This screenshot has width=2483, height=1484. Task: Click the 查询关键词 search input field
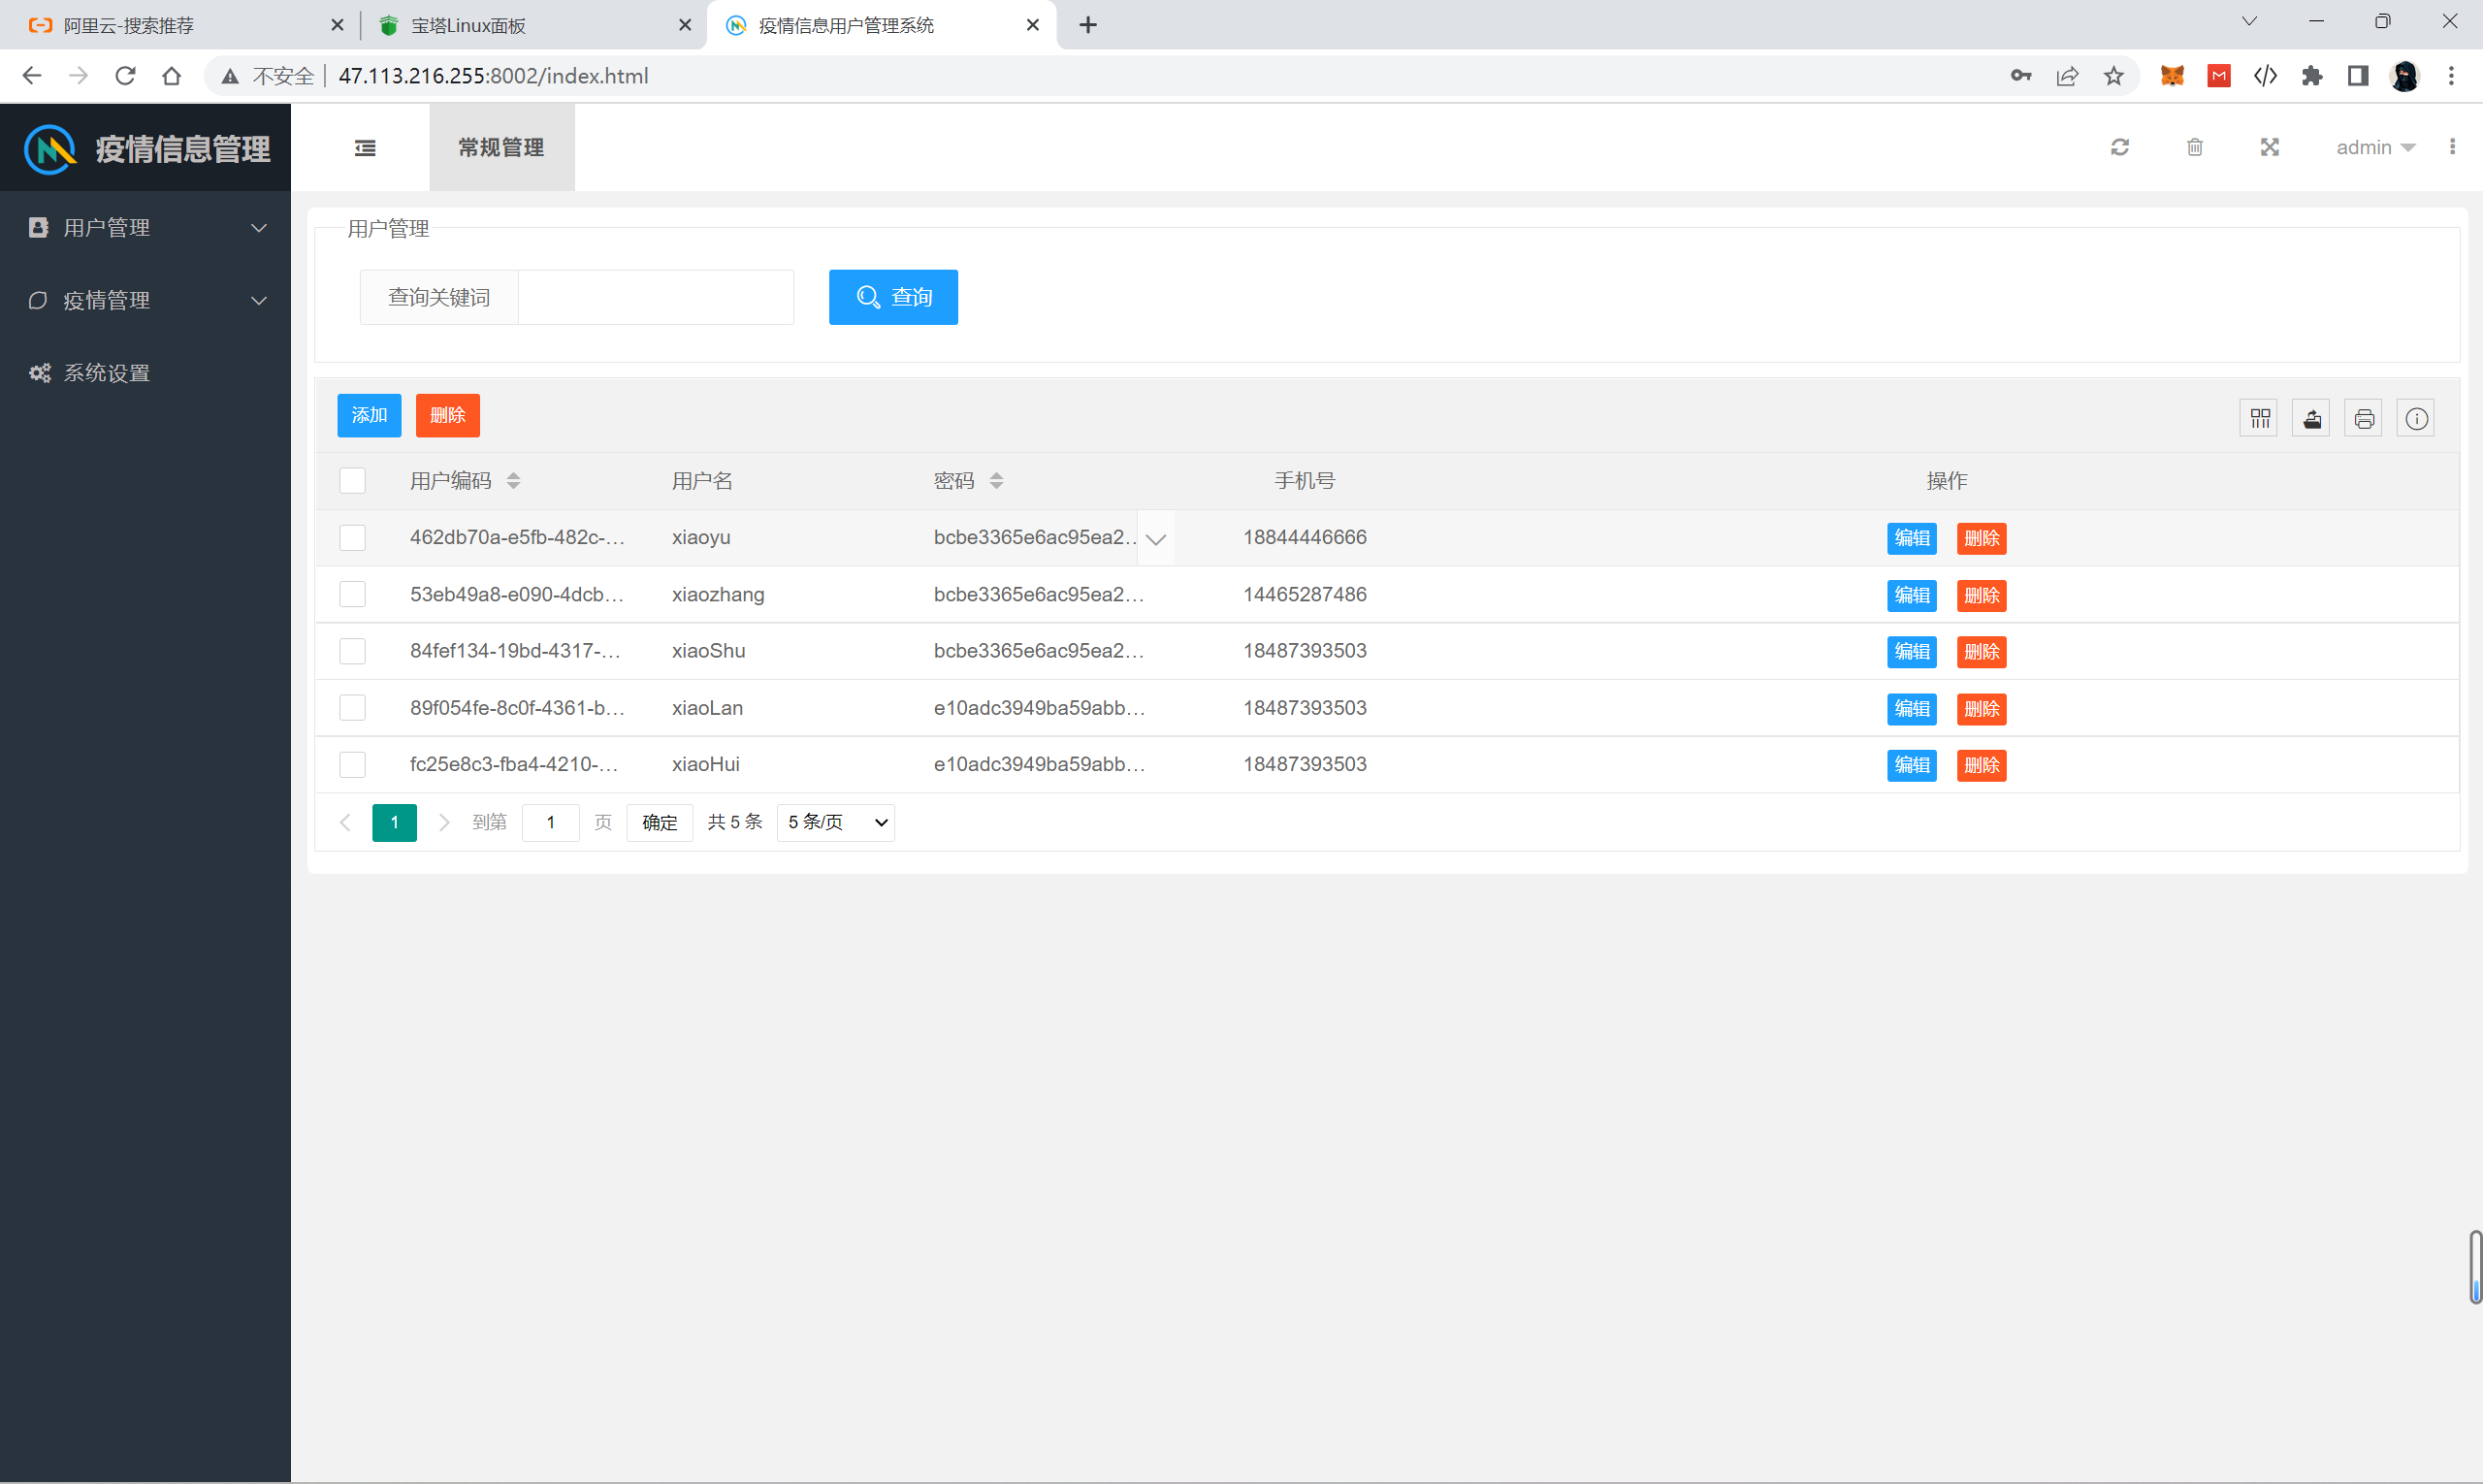point(656,297)
